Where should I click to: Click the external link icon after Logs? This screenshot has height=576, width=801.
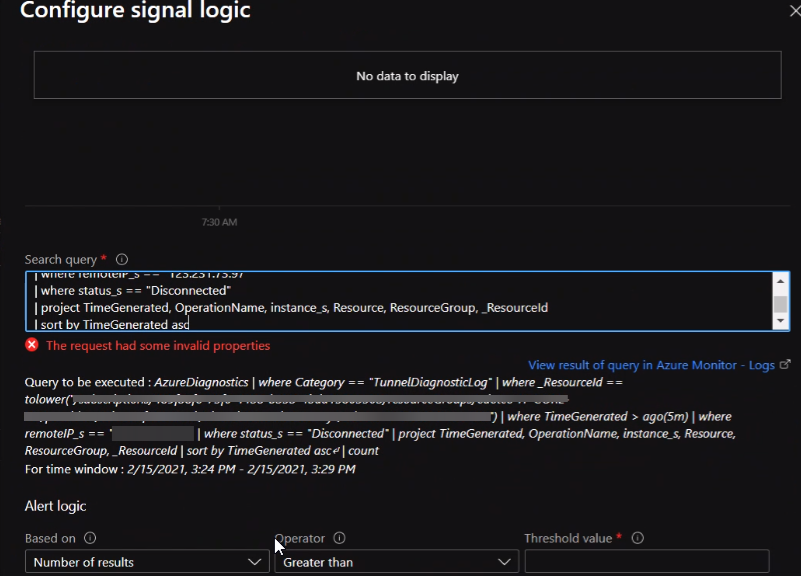coord(785,364)
